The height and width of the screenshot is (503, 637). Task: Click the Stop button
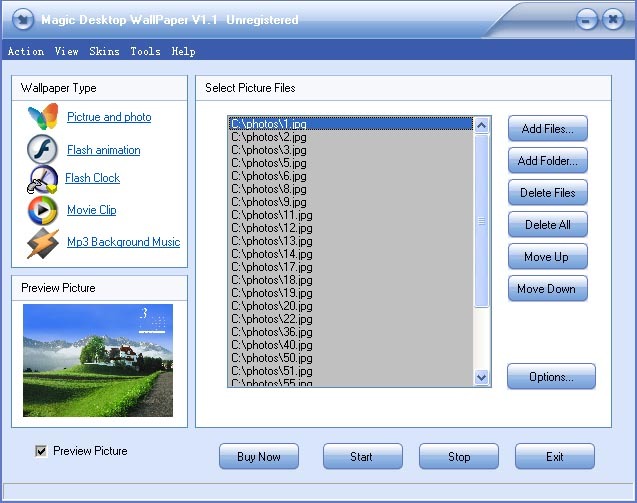pos(459,457)
